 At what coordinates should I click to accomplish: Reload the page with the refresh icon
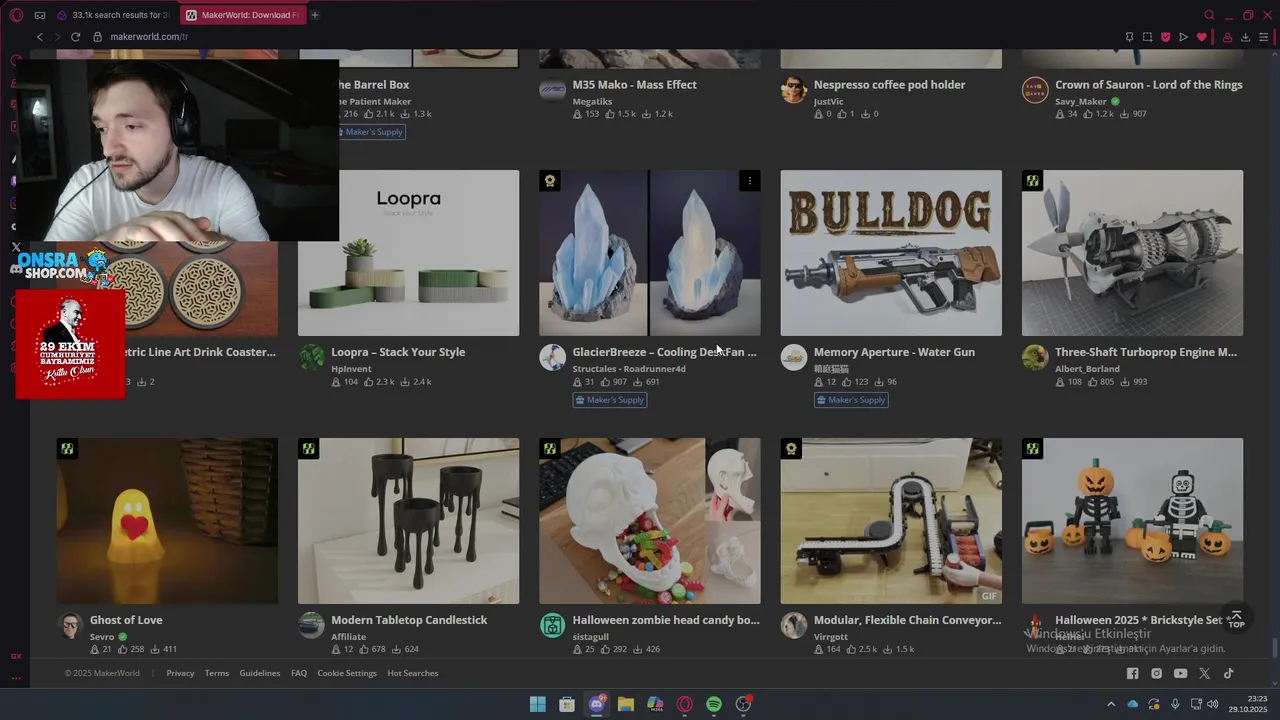[75, 37]
